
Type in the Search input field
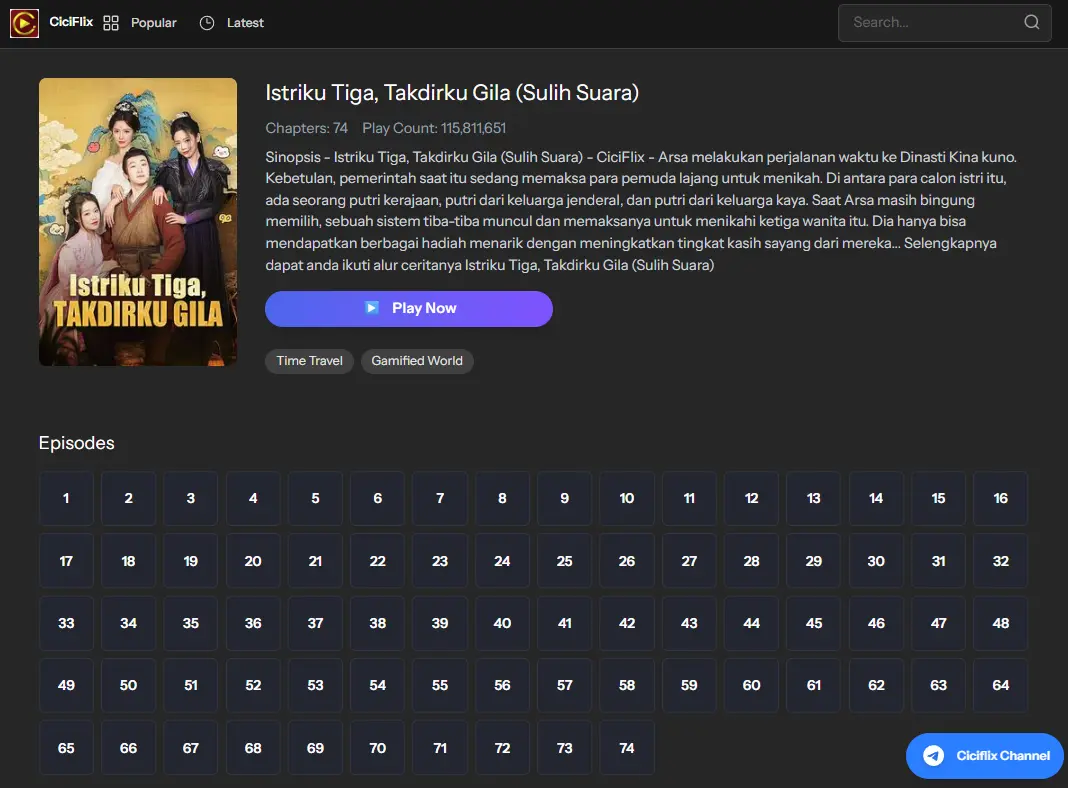(930, 23)
